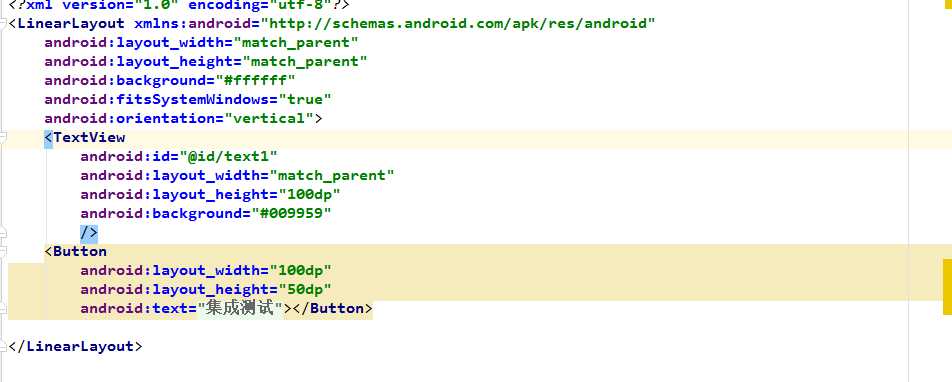Screen dimensions: 952x382
Task: Click Button's layout_height "50dp" value
Action: (305, 289)
